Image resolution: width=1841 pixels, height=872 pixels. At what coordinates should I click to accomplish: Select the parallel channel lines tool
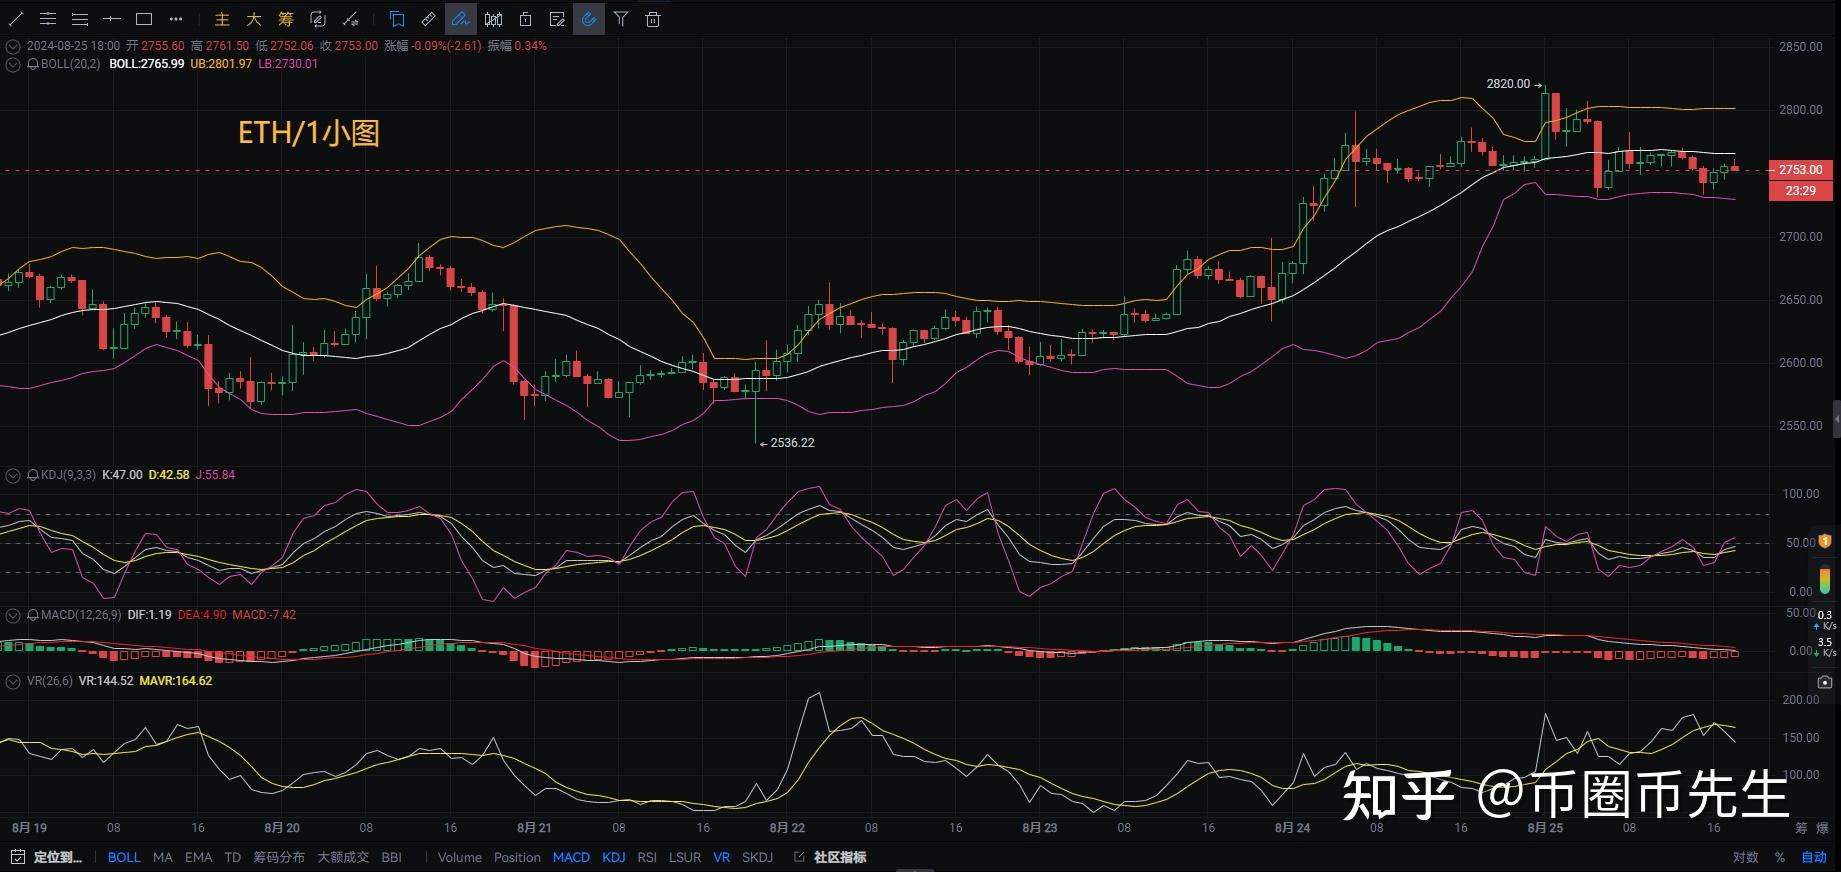coord(48,19)
